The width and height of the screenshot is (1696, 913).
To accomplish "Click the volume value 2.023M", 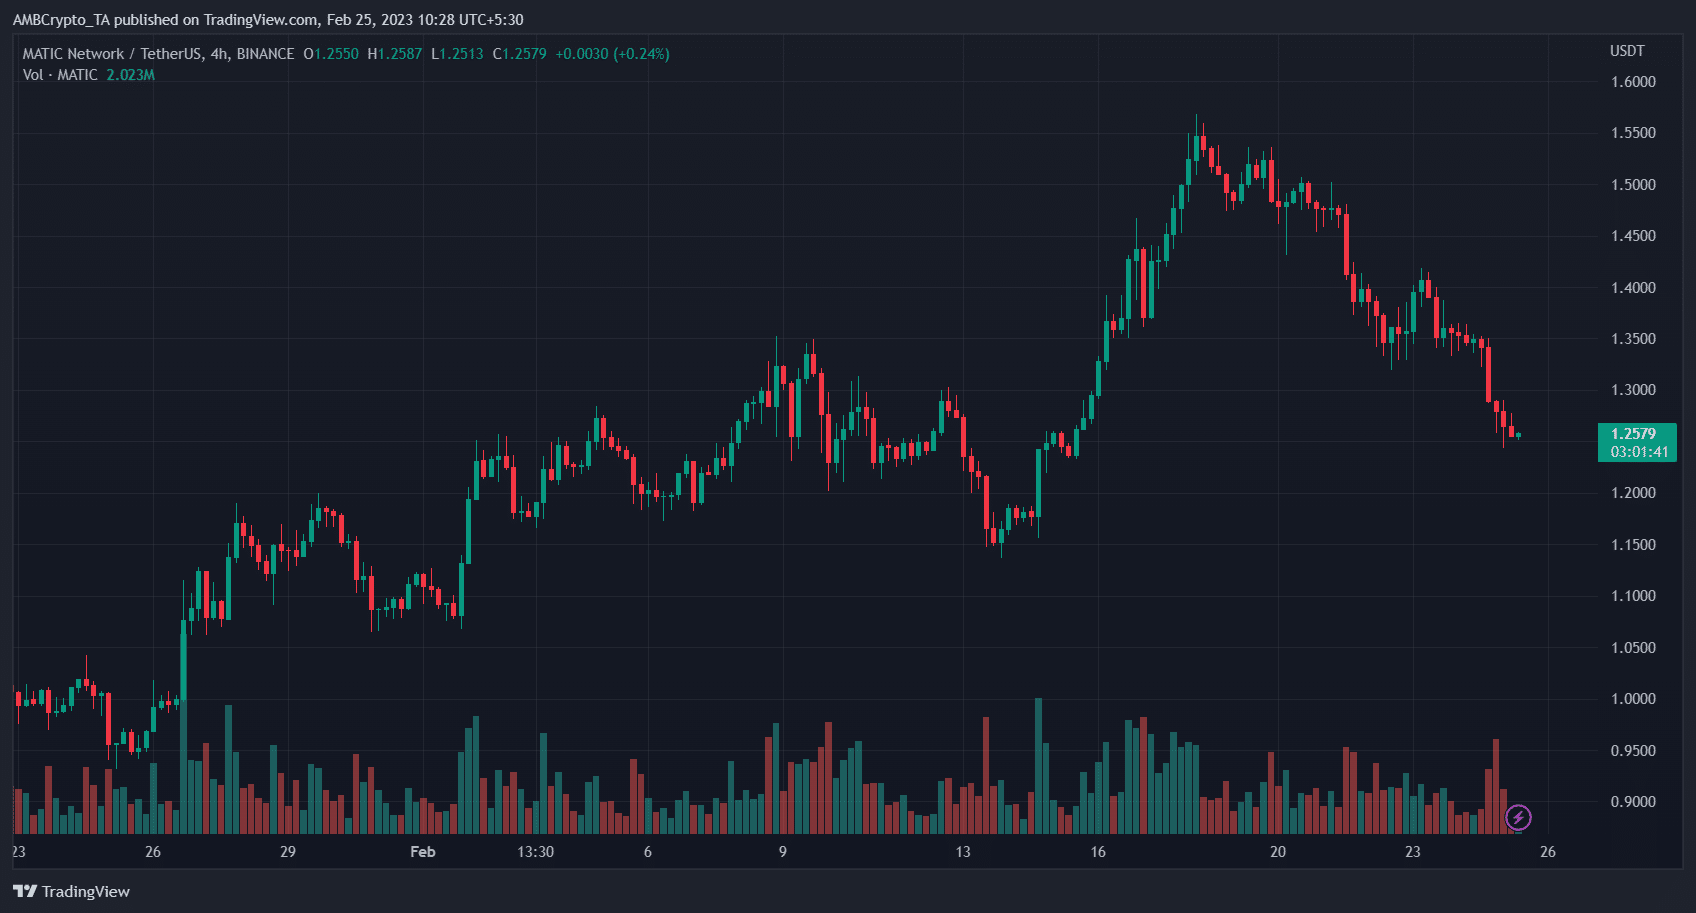I will point(129,75).
